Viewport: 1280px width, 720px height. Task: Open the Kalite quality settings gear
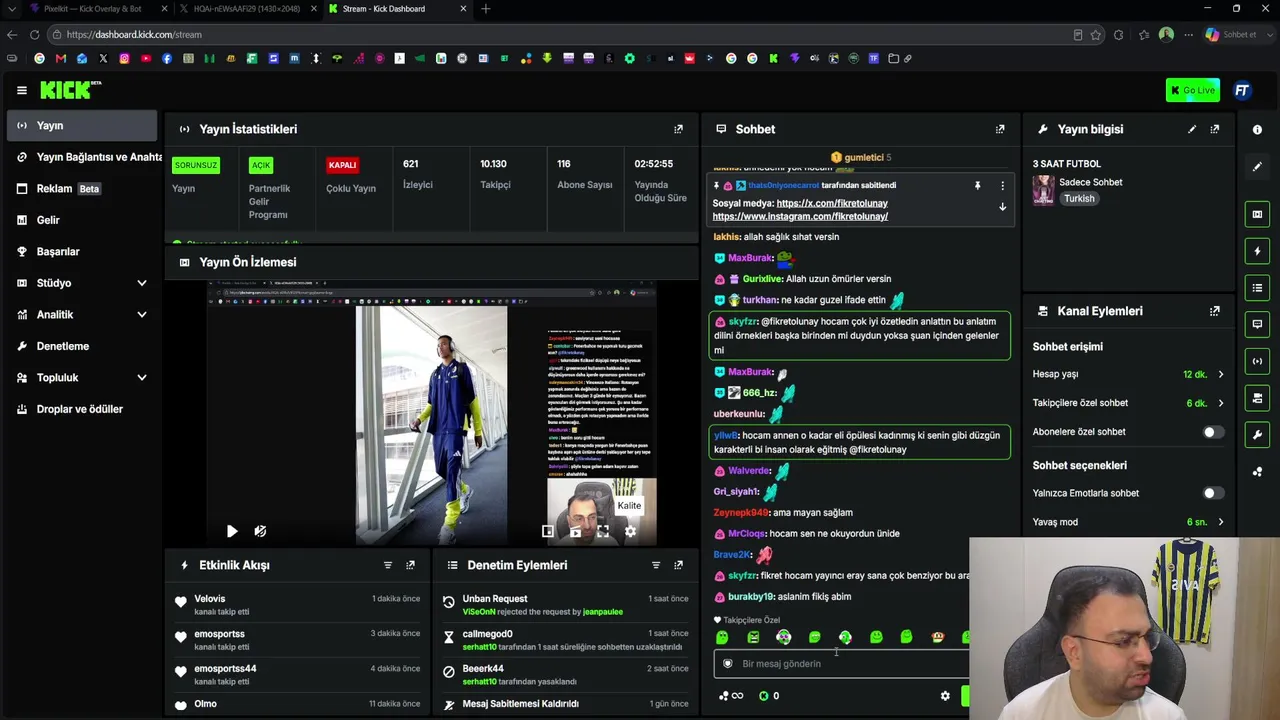tap(630, 531)
